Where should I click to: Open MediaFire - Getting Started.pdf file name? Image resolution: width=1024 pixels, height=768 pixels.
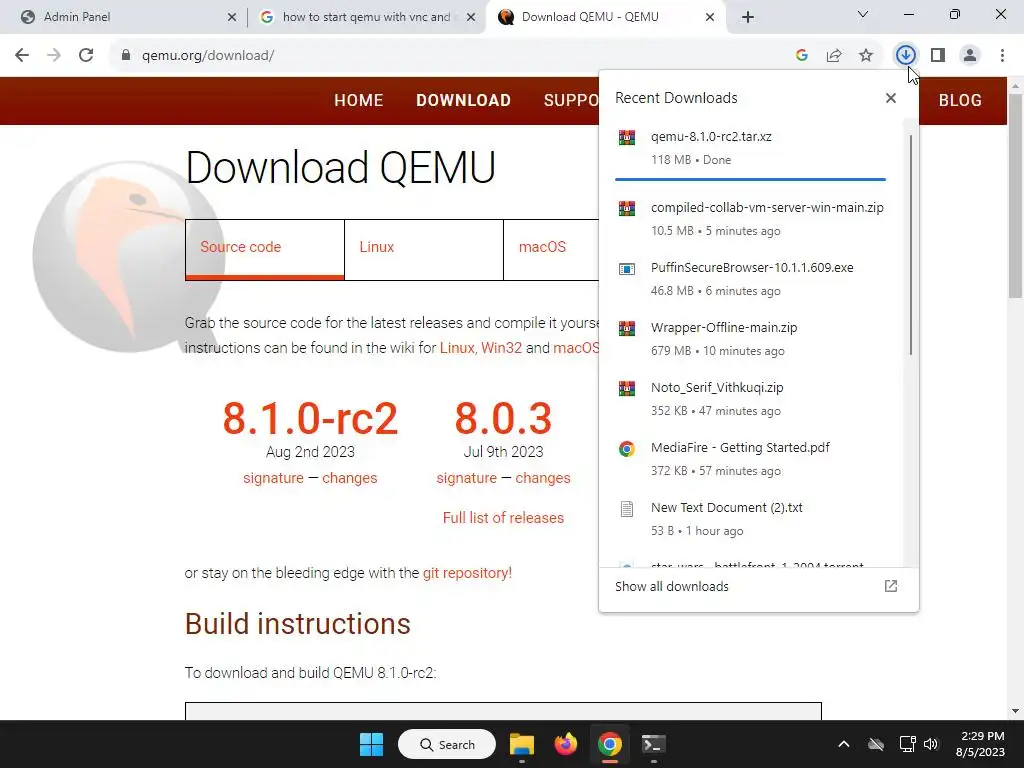[x=740, y=448]
